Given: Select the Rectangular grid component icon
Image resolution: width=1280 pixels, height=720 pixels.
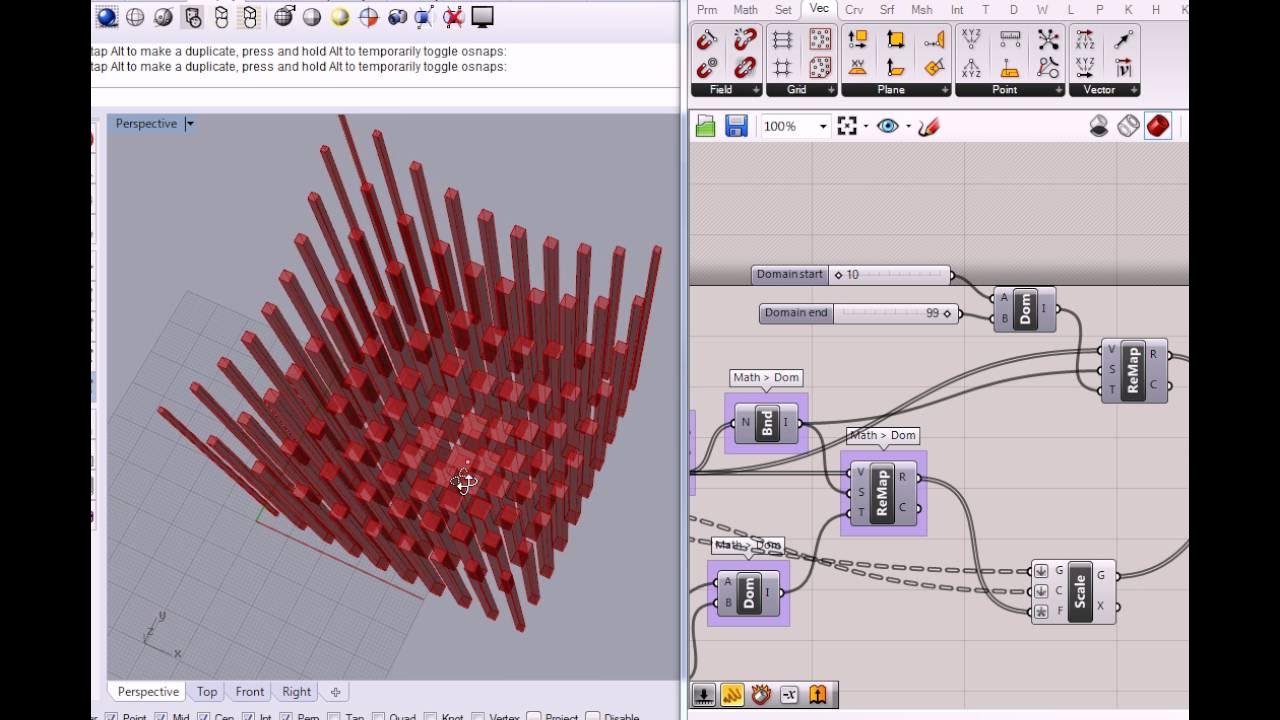Looking at the screenshot, I should [782, 40].
